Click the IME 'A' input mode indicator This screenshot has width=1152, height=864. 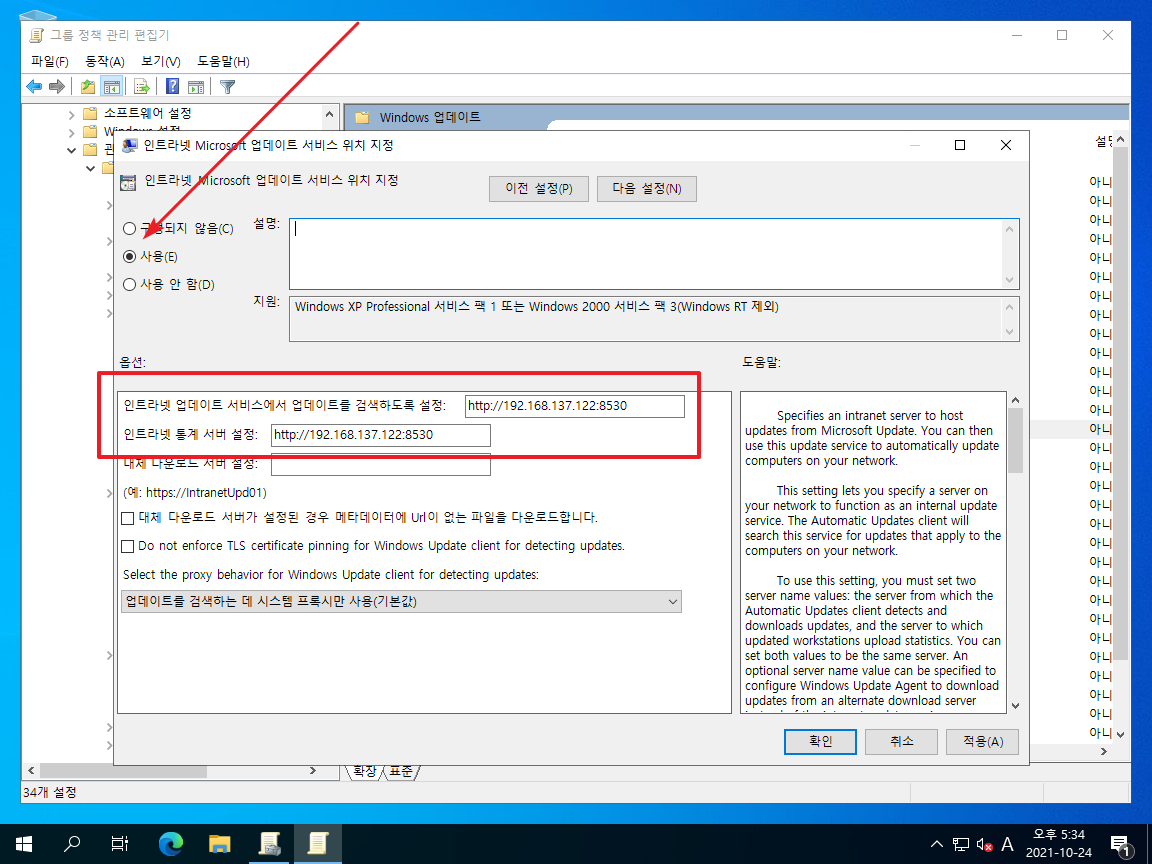[x=1007, y=845]
